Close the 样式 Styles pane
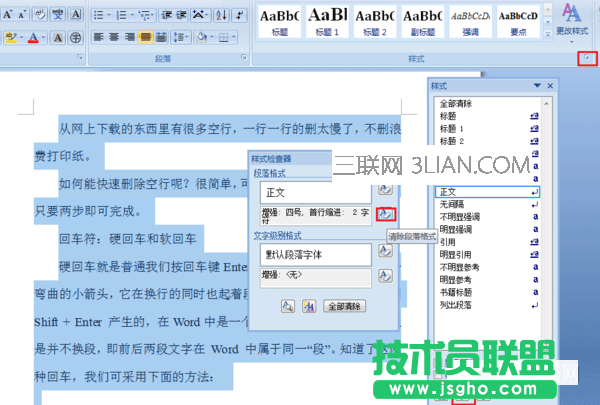Viewport: 600px width, 405px height. coord(550,86)
